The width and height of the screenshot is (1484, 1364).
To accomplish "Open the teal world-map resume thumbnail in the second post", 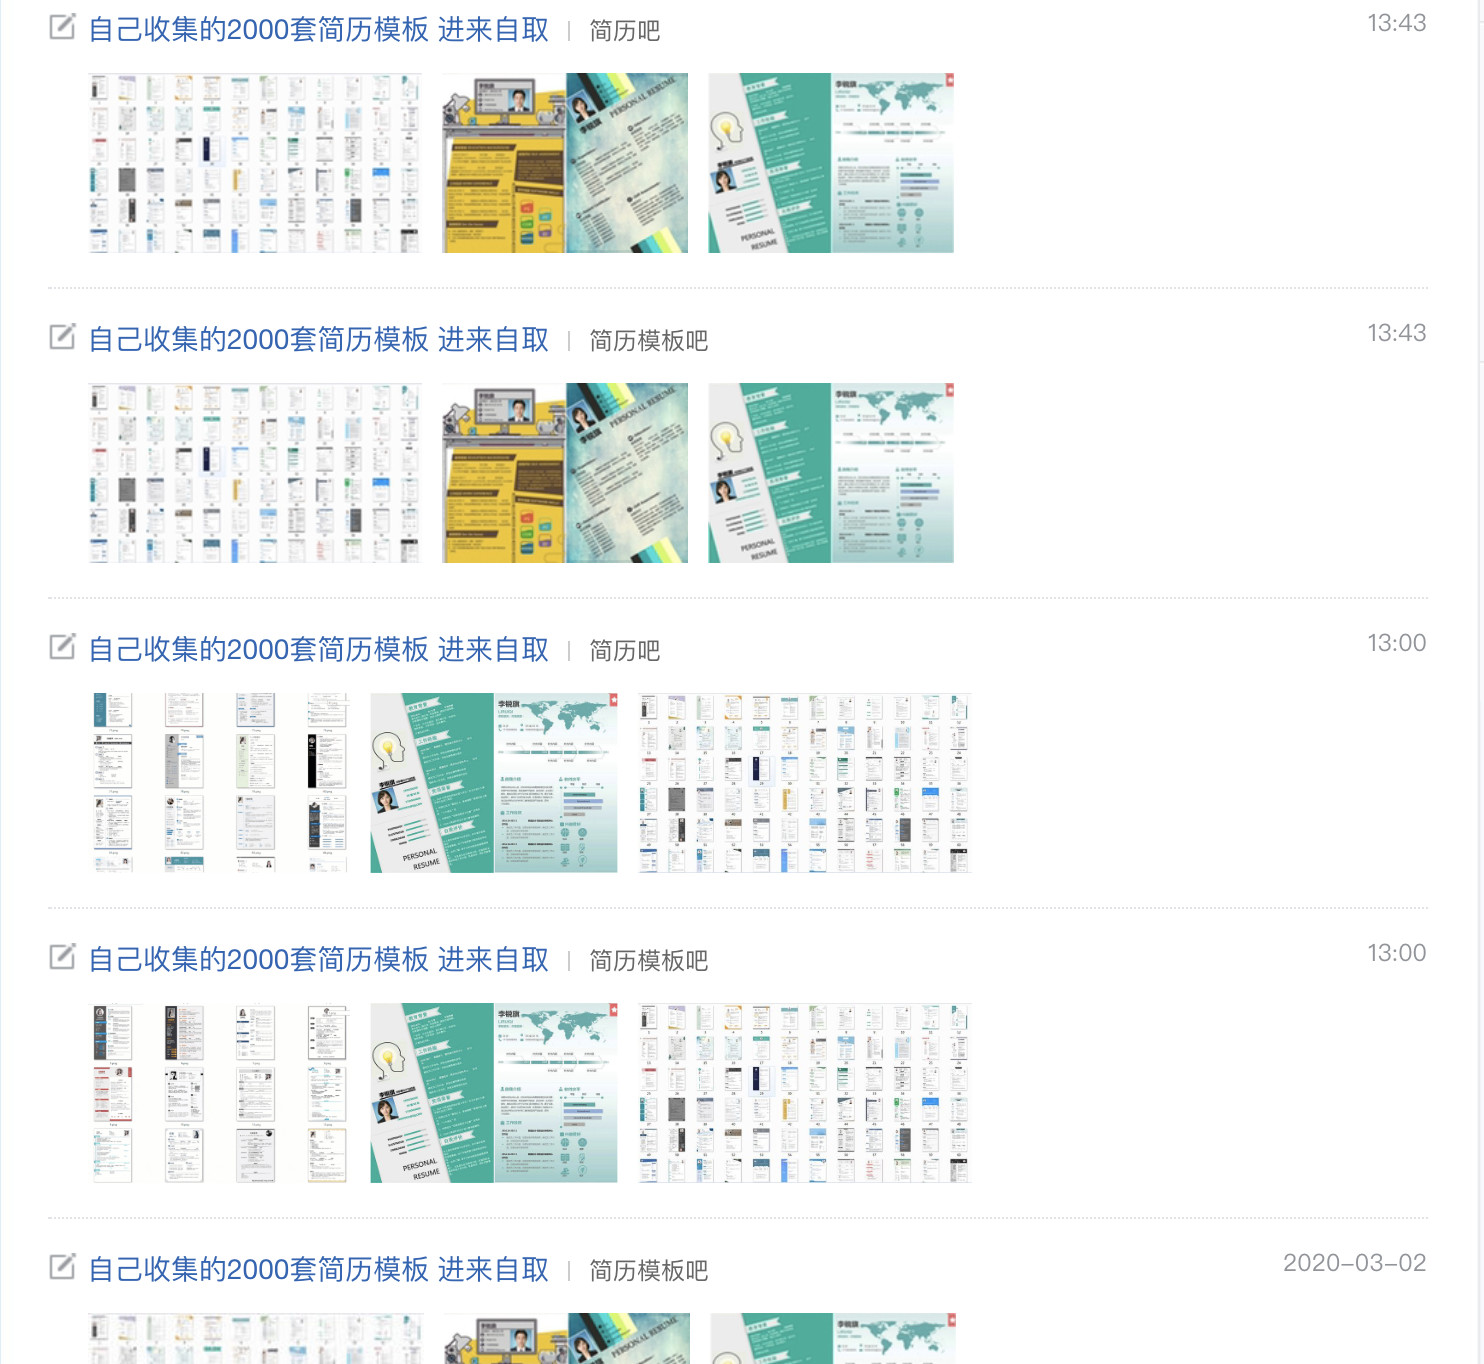I will coord(831,473).
